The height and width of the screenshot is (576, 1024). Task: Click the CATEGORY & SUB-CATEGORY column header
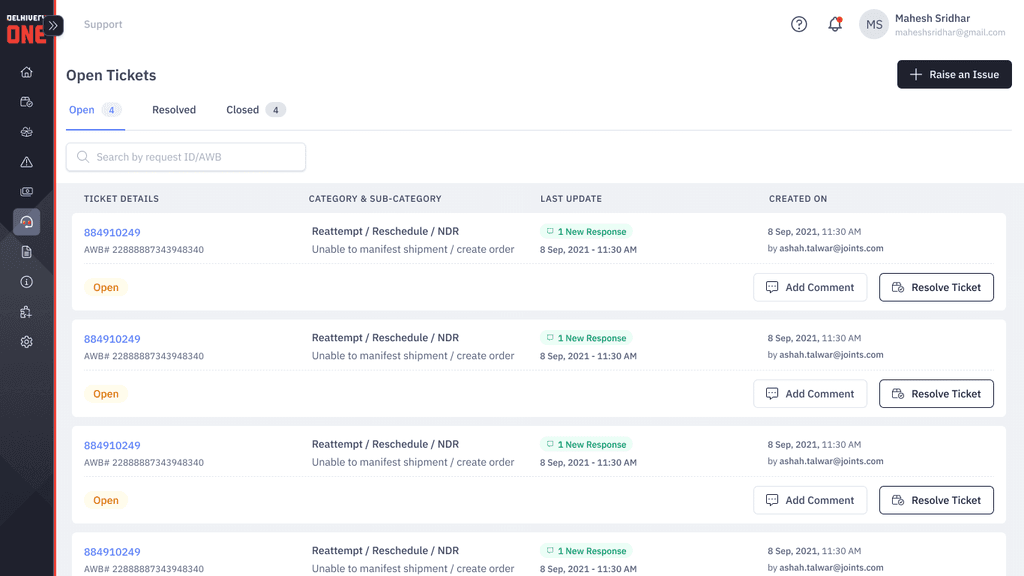pyautogui.click(x=375, y=199)
